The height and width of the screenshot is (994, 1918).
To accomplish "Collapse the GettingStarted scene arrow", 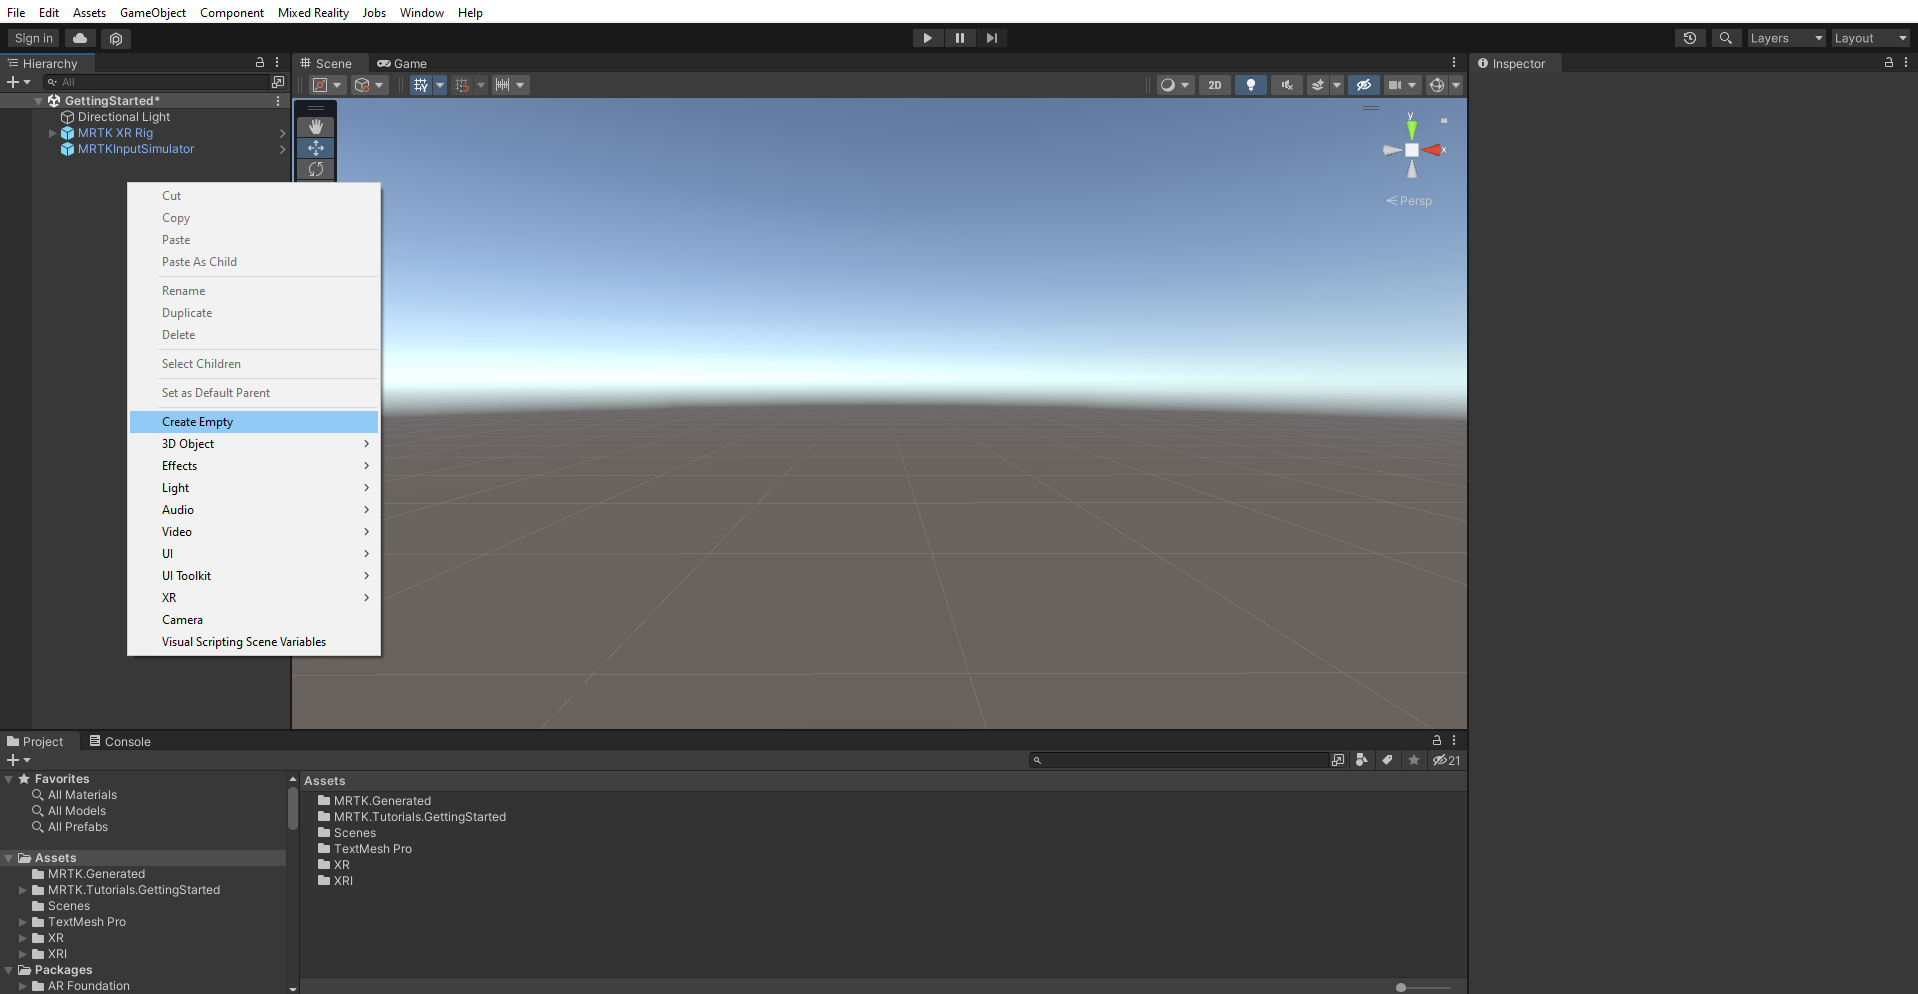I will click(39, 101).
